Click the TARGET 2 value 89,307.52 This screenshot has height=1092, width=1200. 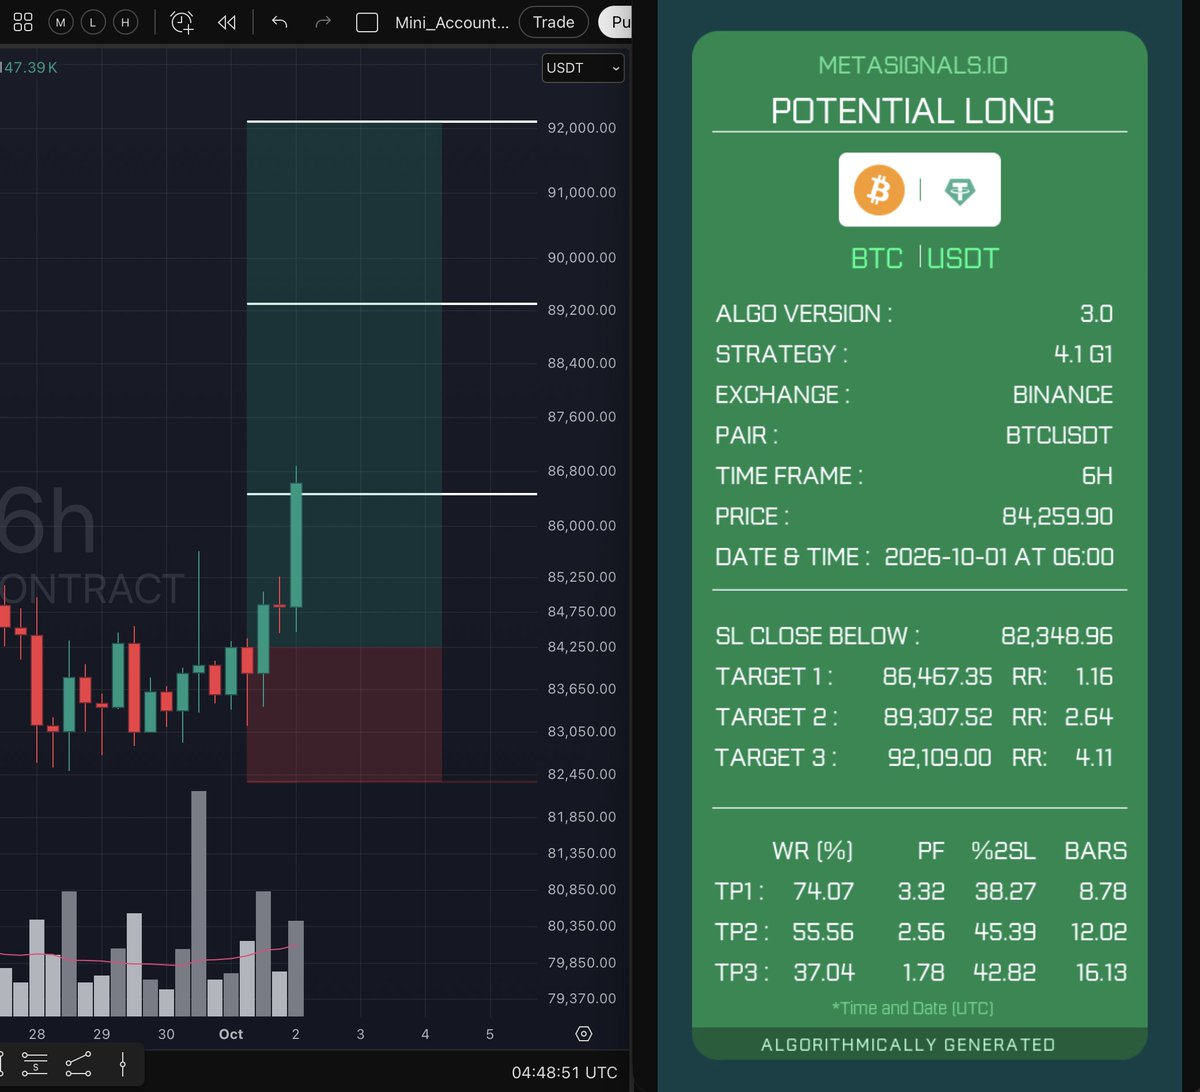(937, 717)
